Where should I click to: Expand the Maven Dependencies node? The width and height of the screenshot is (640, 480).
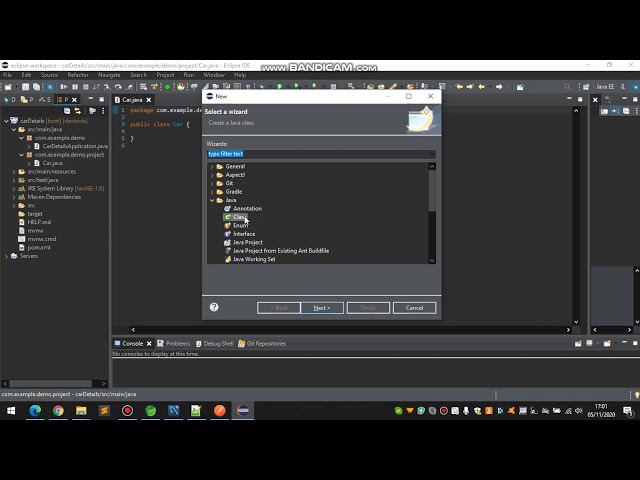point(14,197)
